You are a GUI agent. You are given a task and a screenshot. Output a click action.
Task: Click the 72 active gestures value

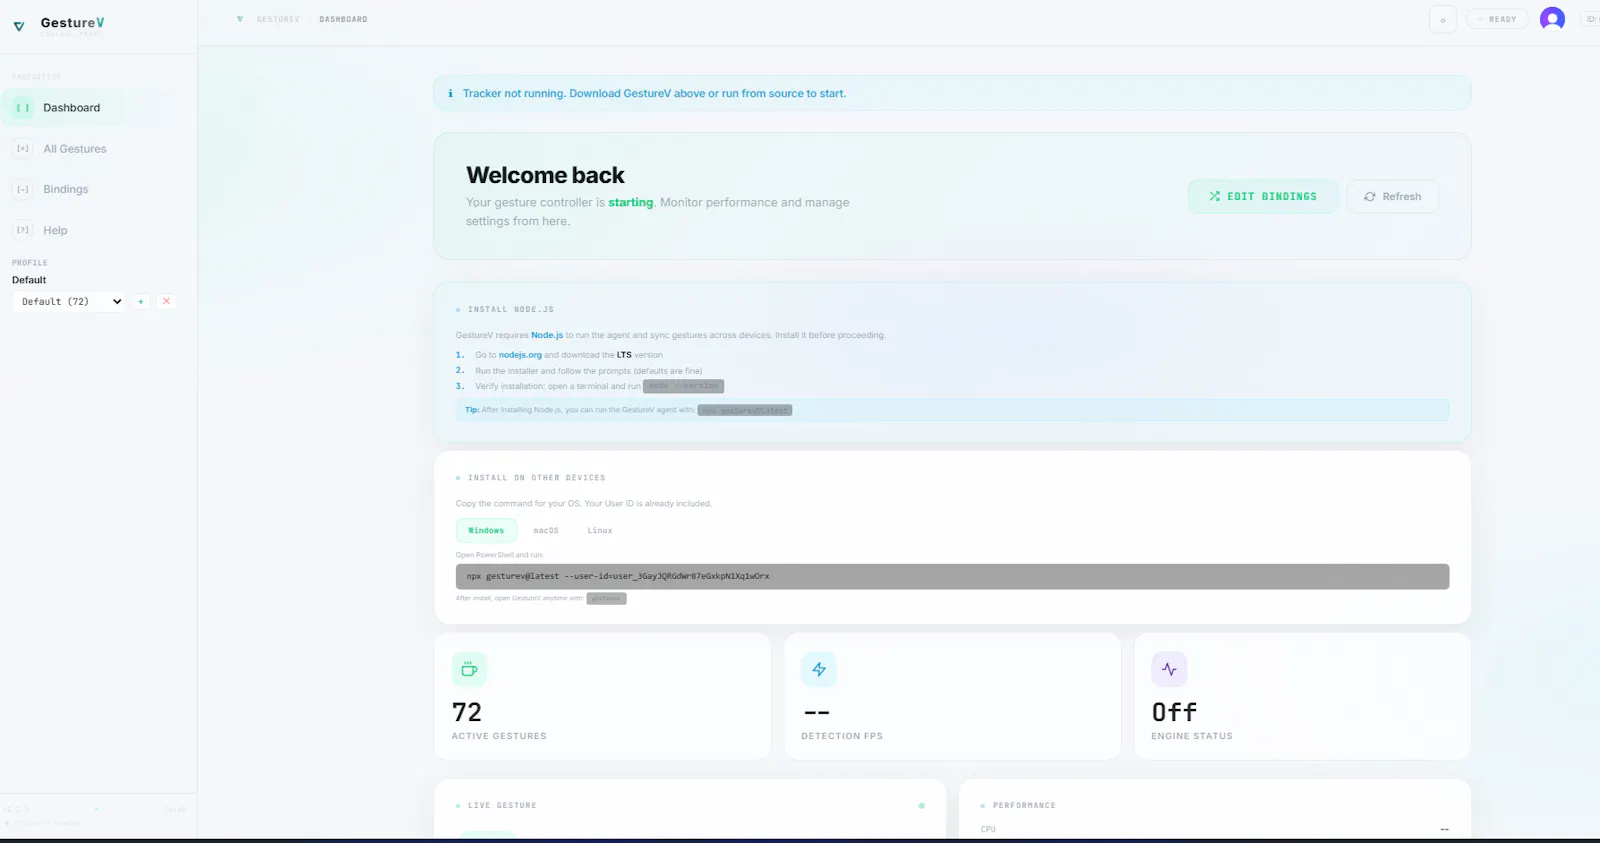467,712
